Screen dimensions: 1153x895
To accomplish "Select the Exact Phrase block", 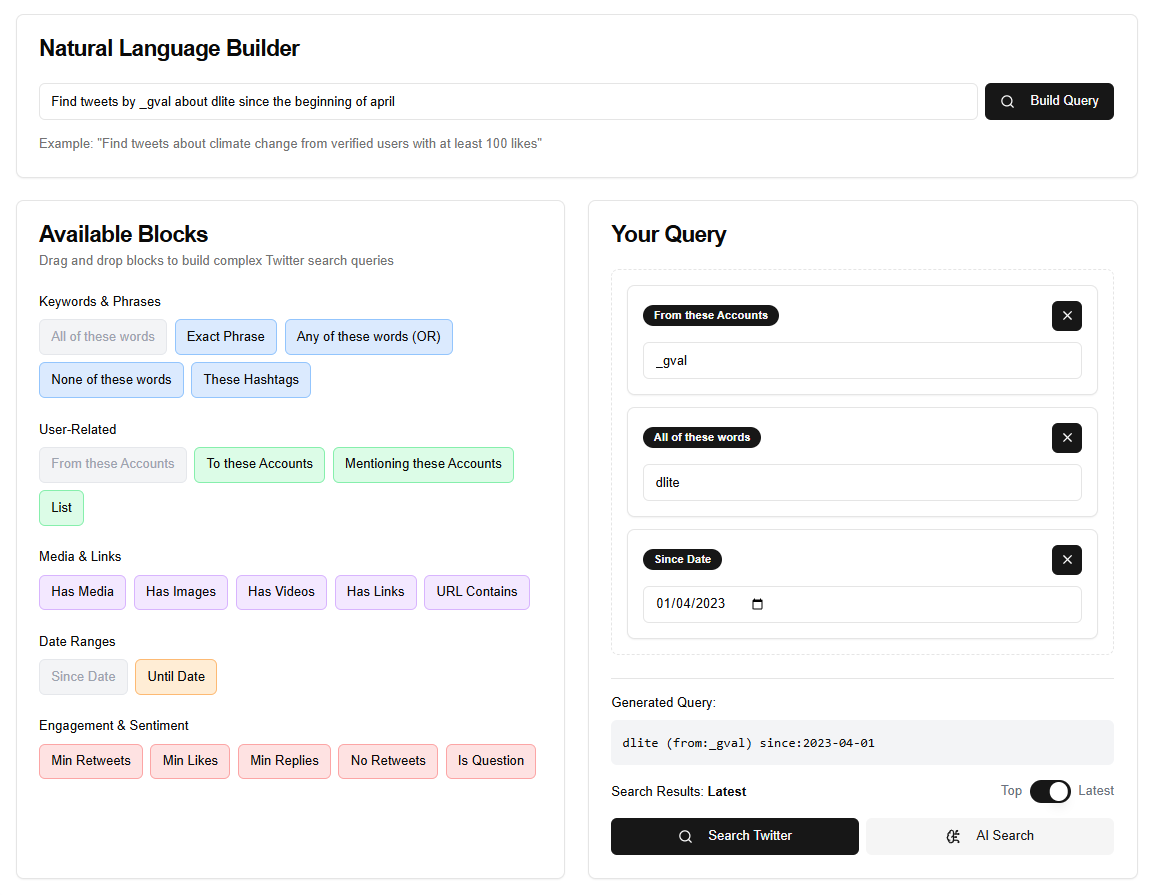I will (226, 337).
